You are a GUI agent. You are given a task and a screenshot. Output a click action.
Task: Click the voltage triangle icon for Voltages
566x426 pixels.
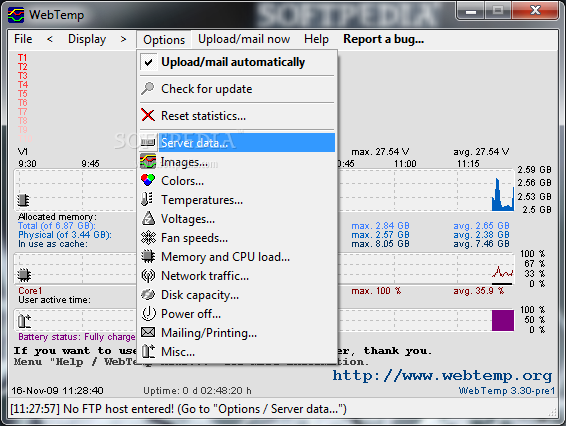[x=148, y=218]
